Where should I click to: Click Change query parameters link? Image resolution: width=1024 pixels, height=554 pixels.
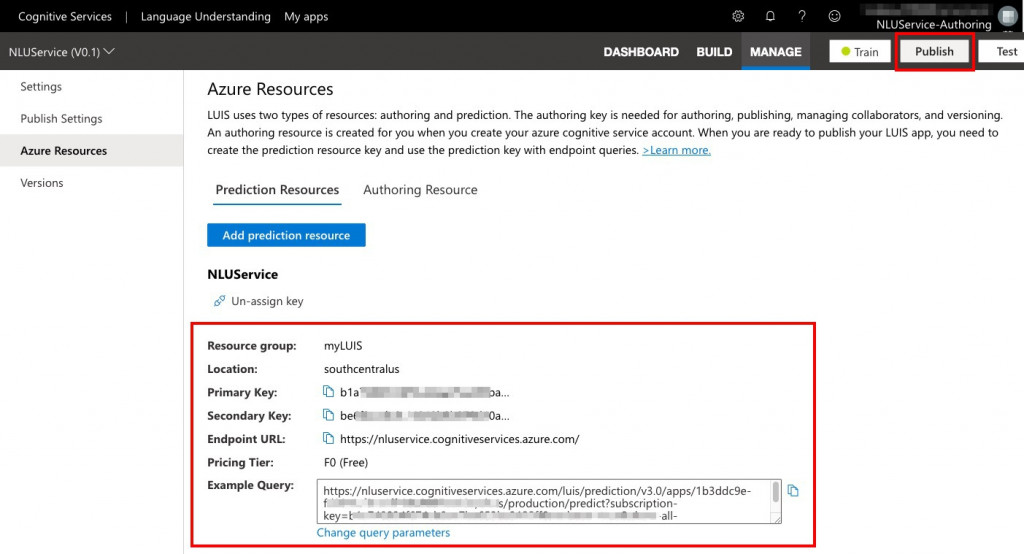pyautogui.click(x=383, y=532)
